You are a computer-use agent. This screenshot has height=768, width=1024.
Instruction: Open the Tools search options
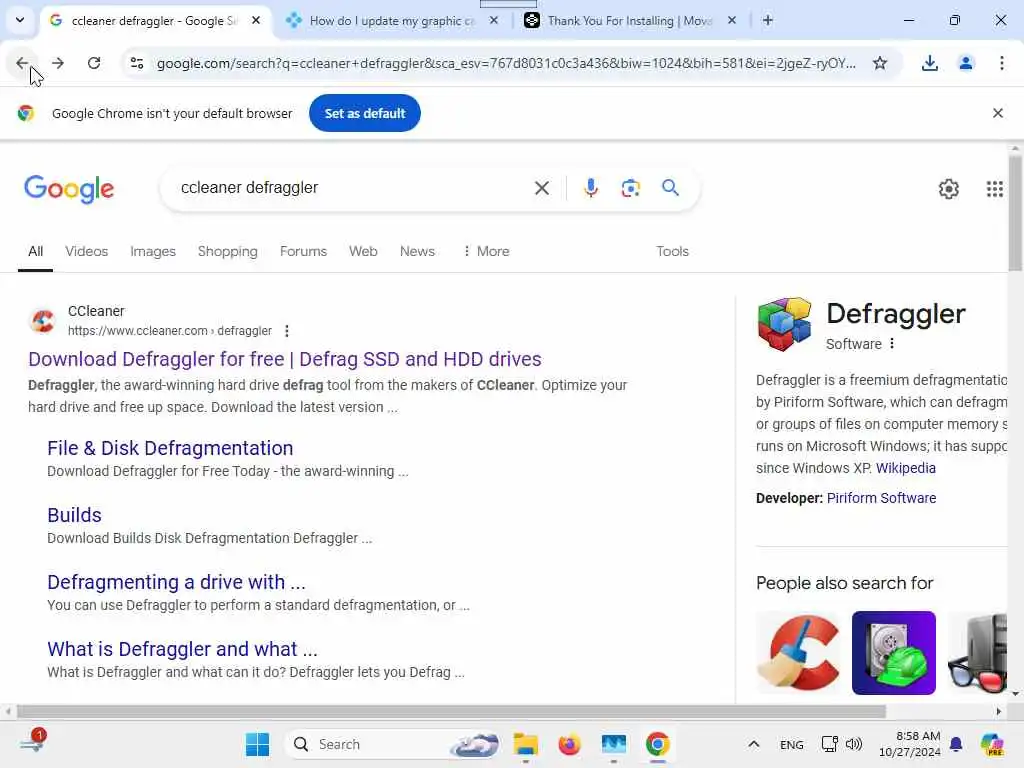pyautogui.click(x=672, y=251)
